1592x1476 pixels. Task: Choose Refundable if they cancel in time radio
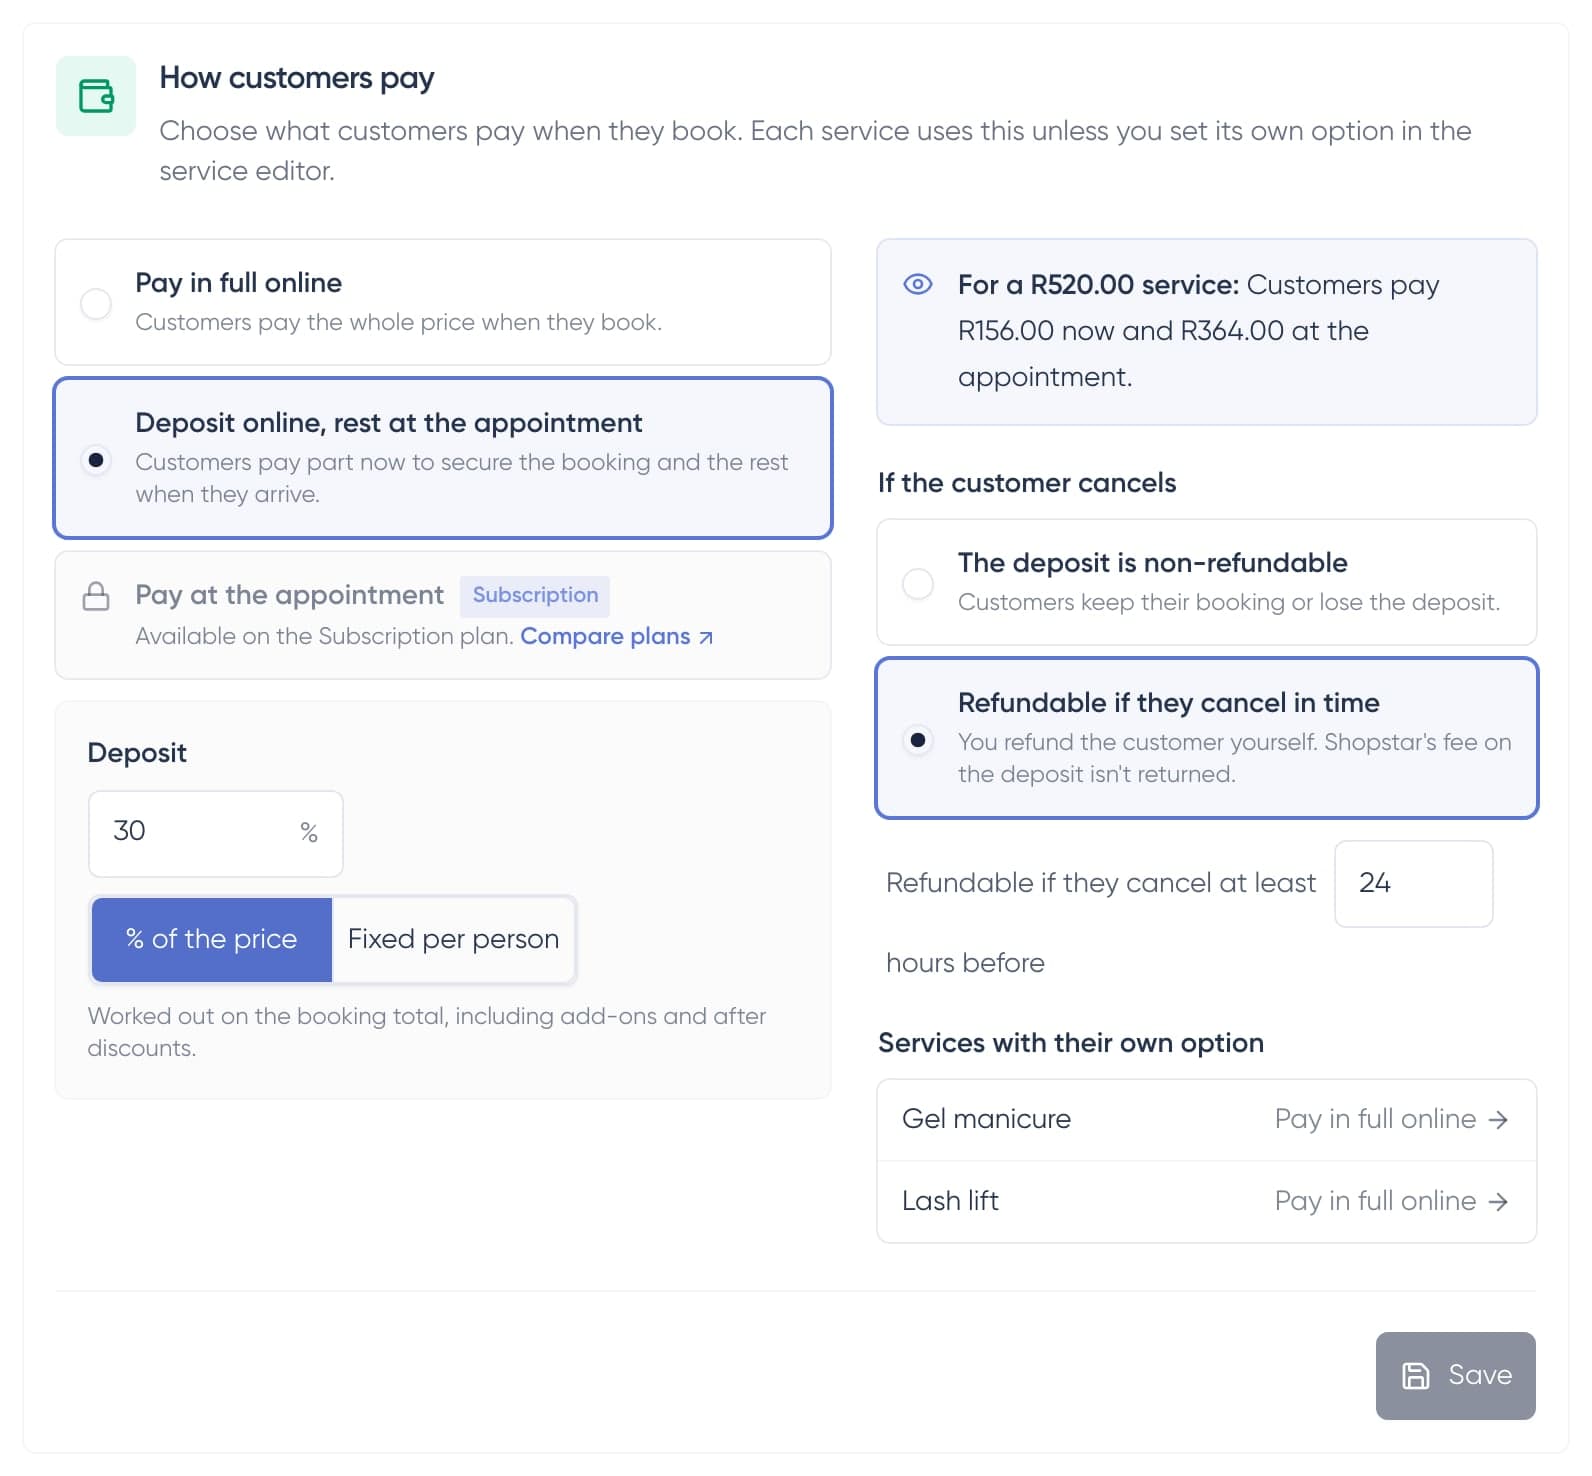(x=918, y=740)
